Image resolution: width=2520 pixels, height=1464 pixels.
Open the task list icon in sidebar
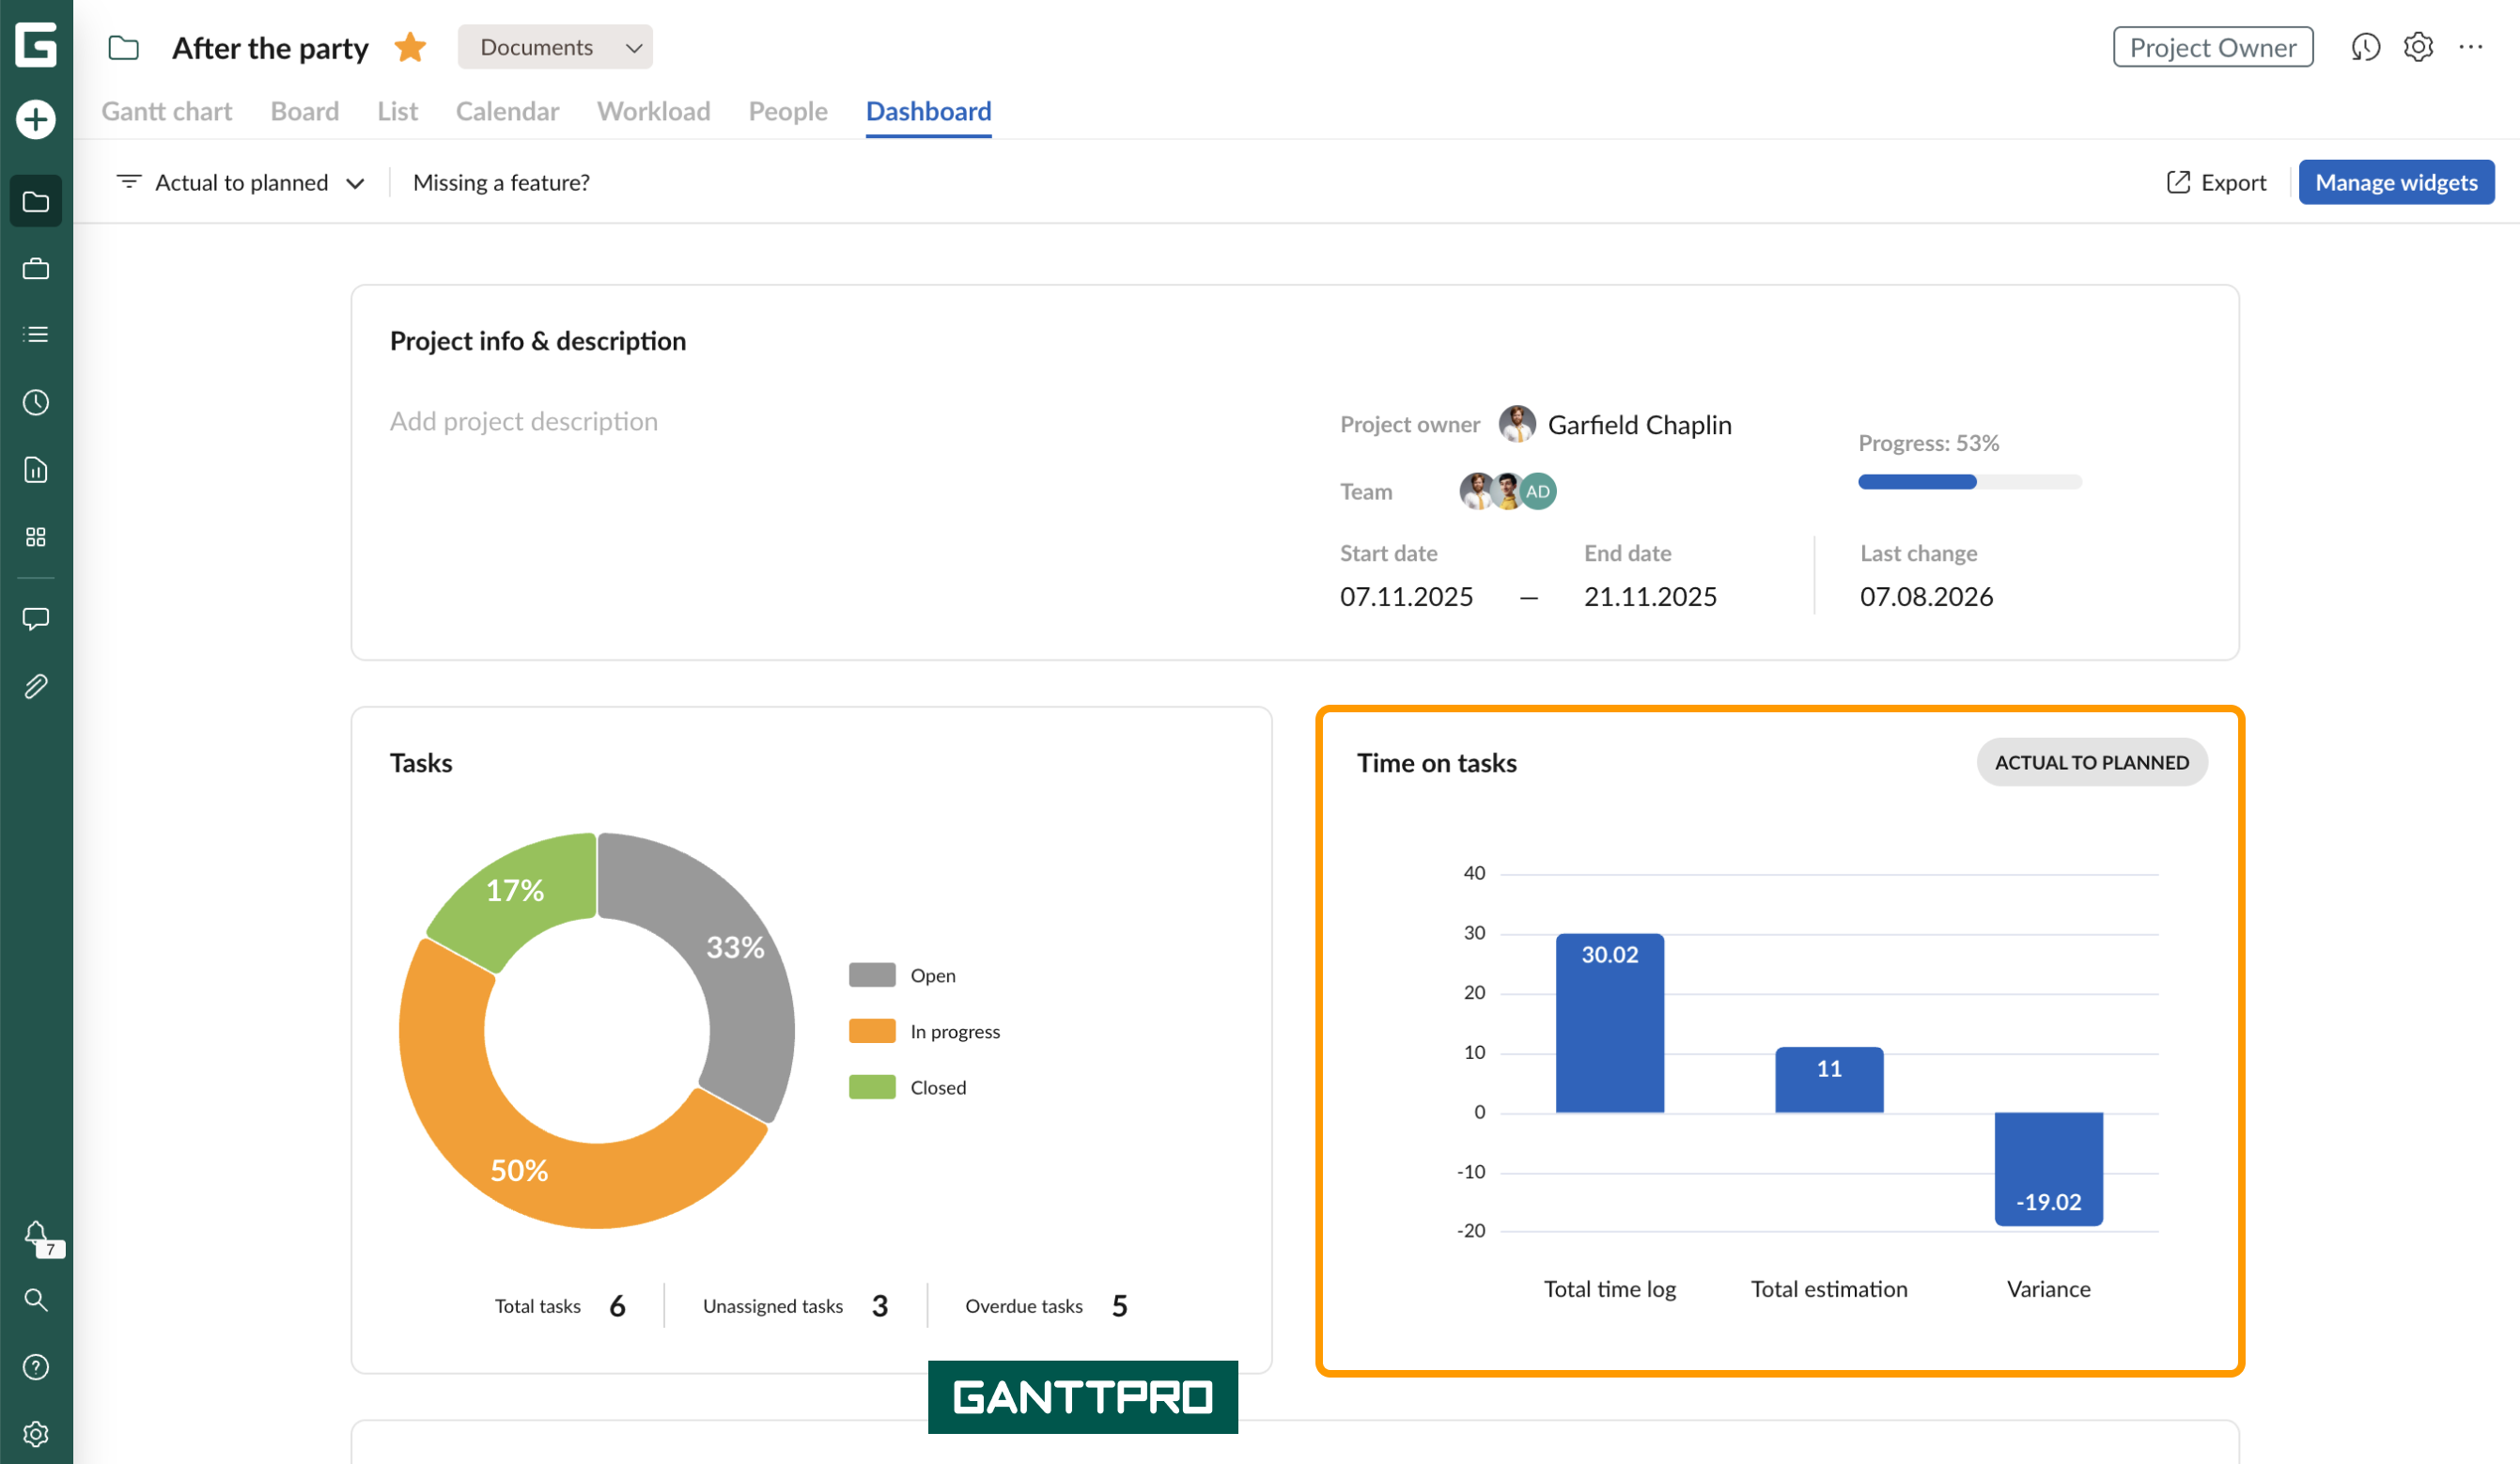tap(36, 335)
